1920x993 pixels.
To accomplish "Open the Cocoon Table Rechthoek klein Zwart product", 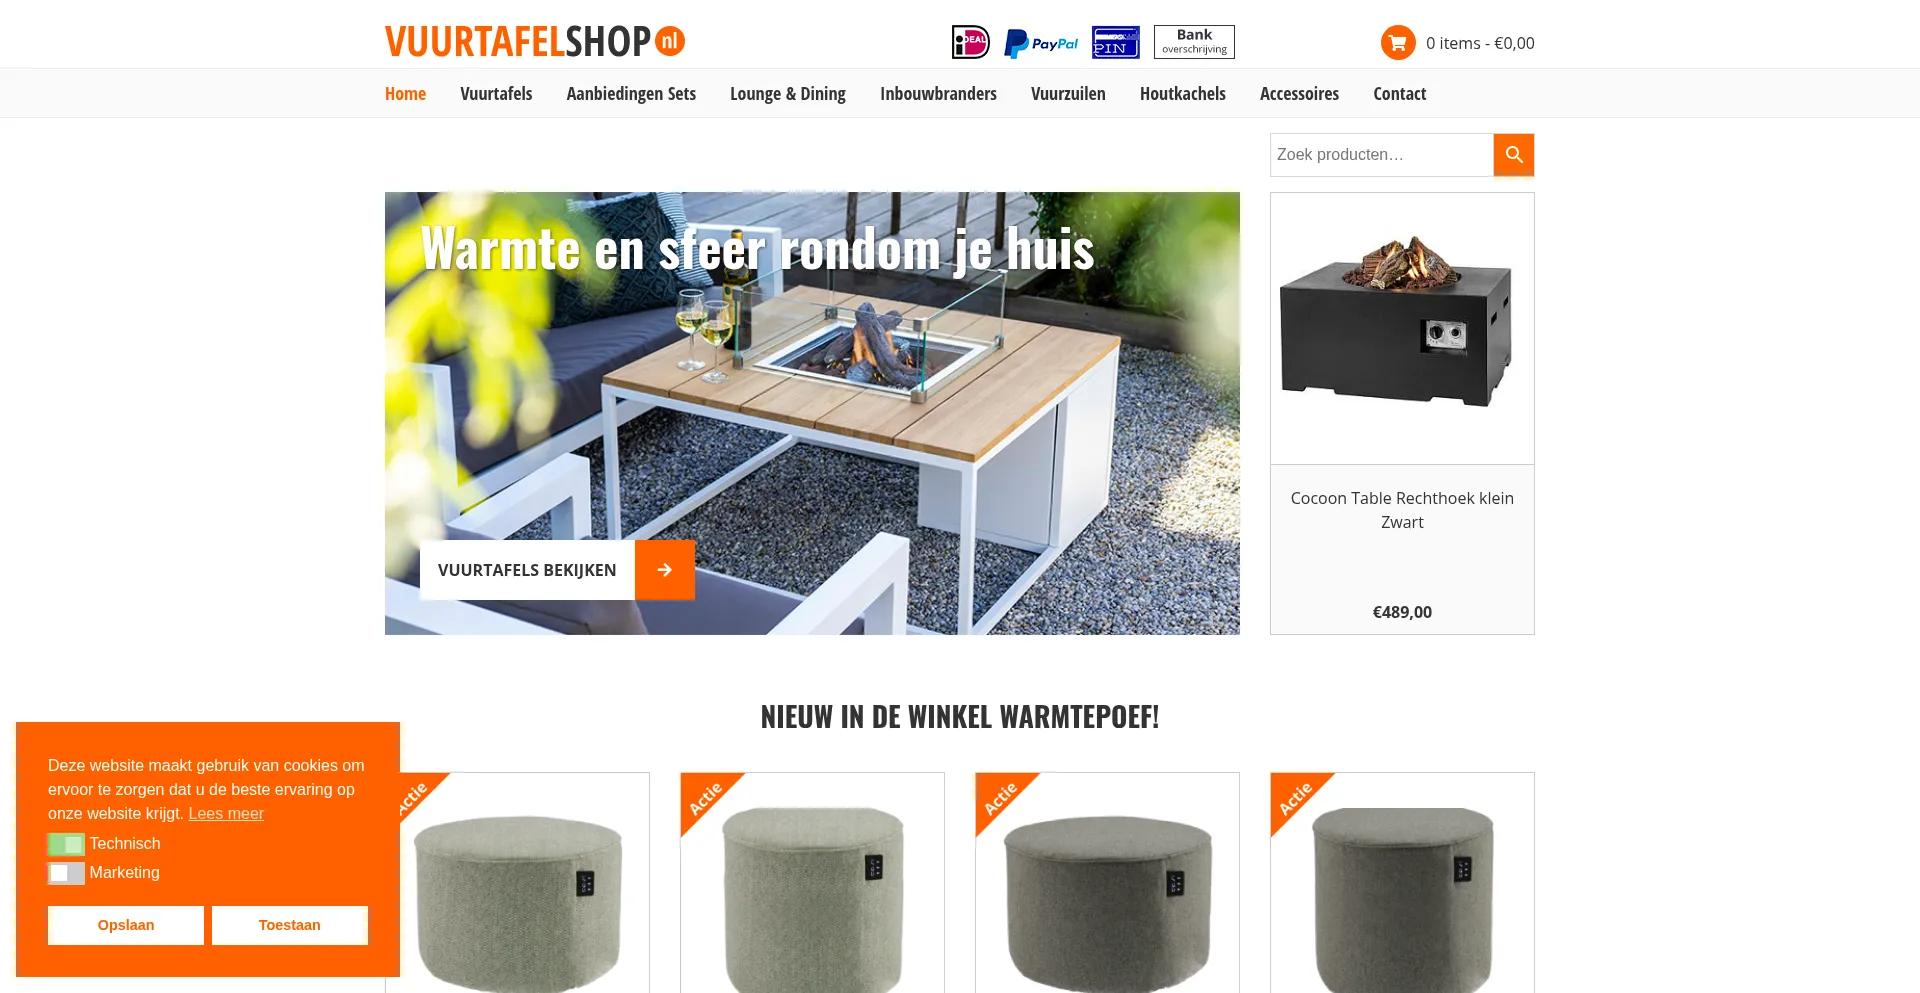I will click(1402, 510).
